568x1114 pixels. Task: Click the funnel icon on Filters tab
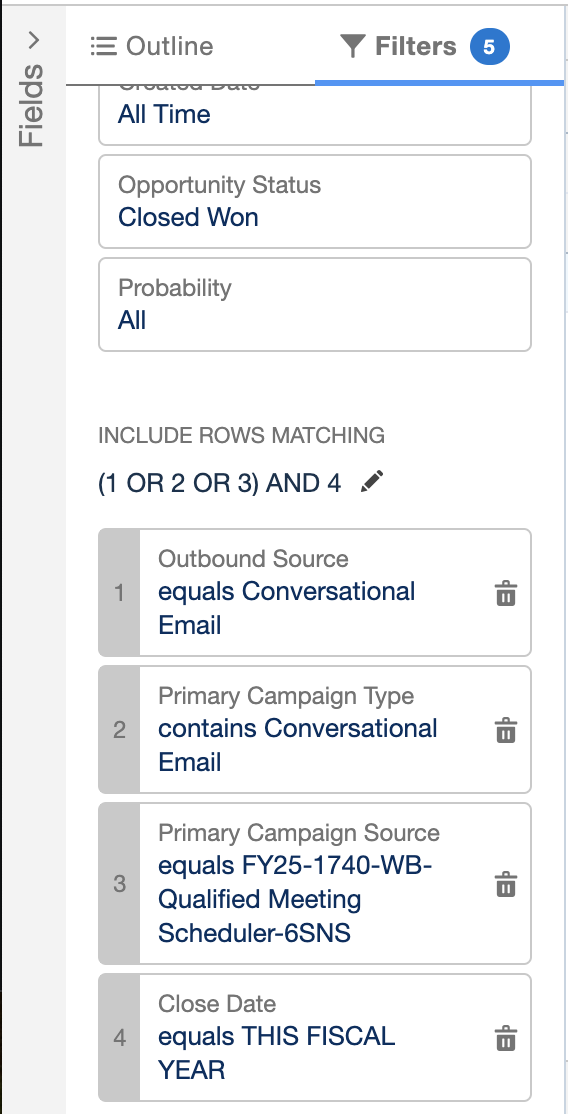click(353, 46)
